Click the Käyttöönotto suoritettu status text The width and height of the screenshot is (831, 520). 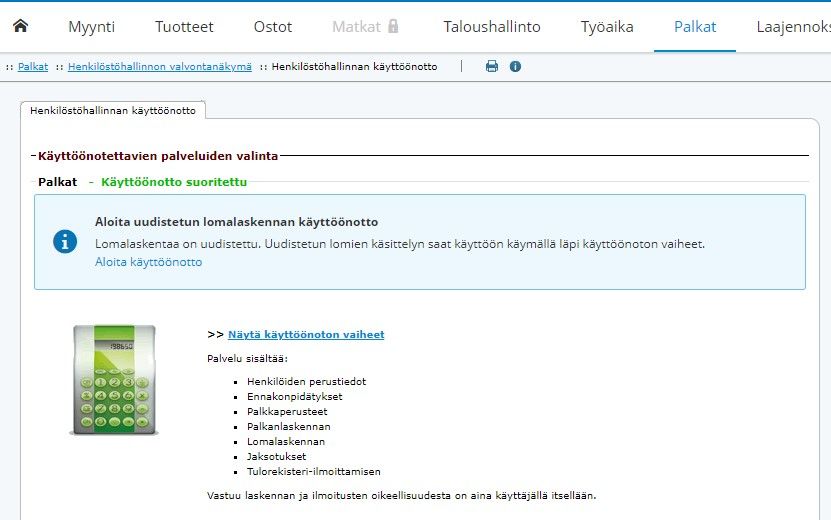pyautogui.click(x=174, y=182)
